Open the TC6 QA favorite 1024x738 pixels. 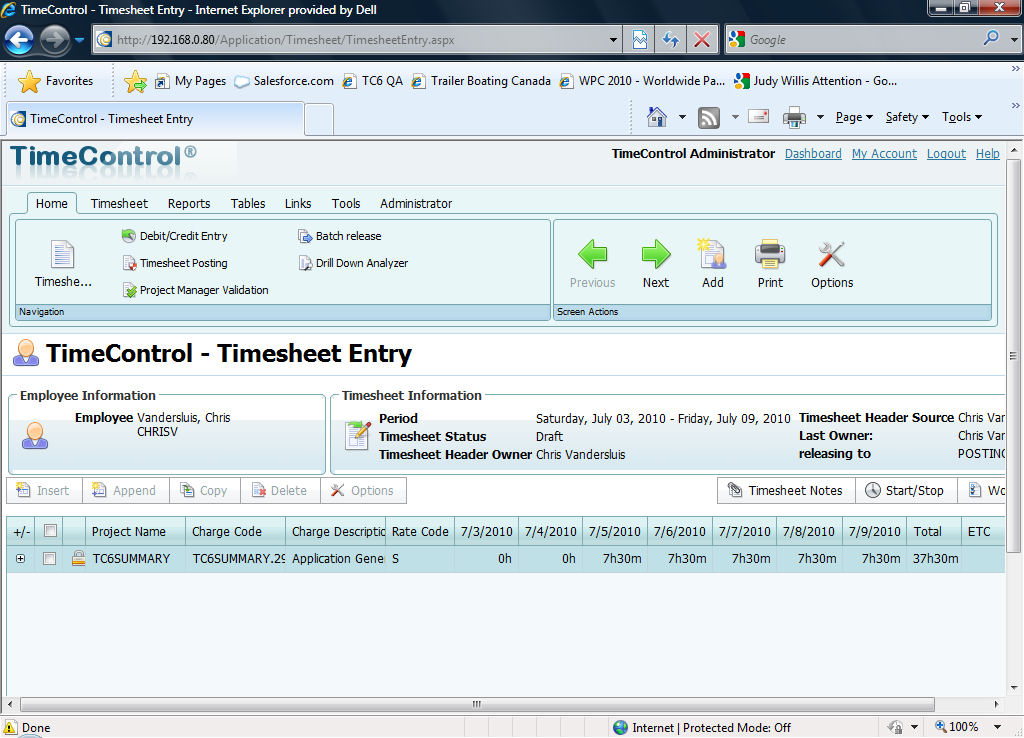tap(374, 81)
